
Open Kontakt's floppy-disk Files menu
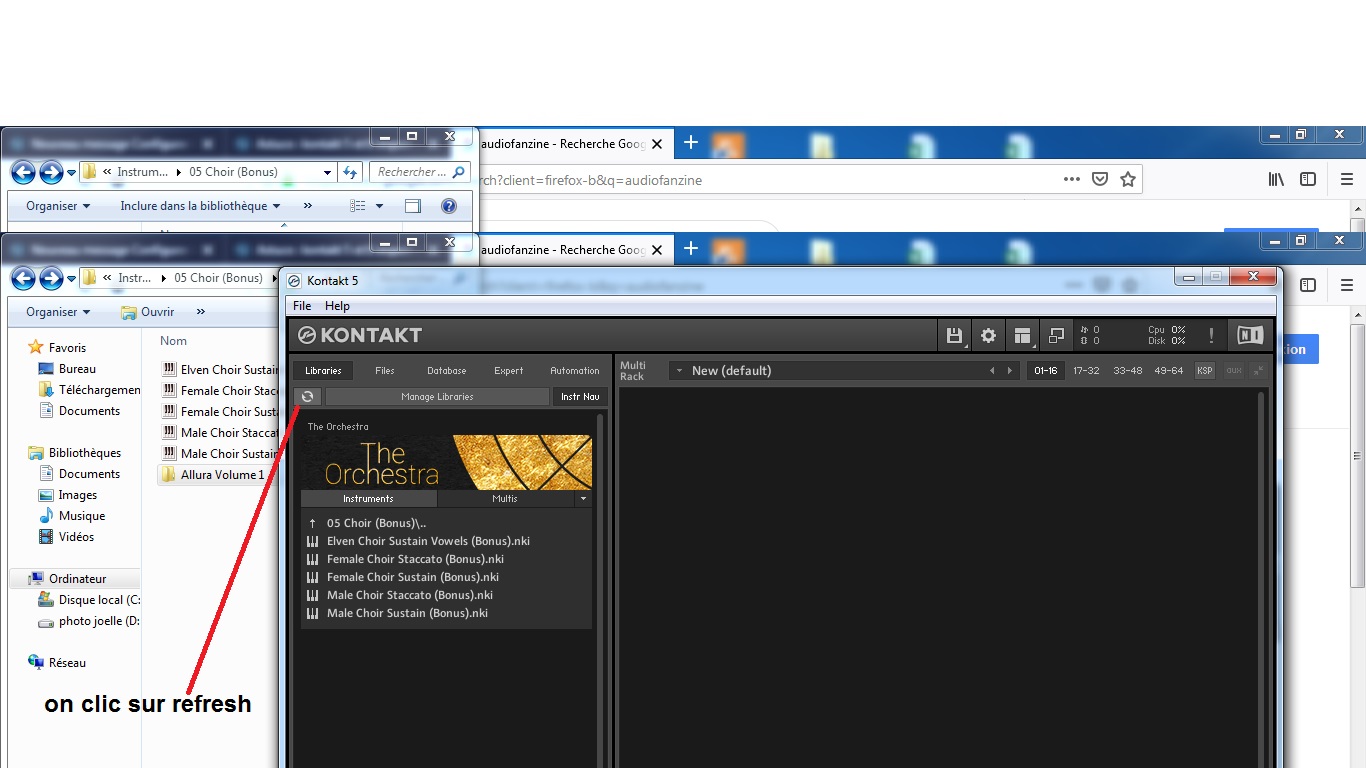click(x=954, y=336)
